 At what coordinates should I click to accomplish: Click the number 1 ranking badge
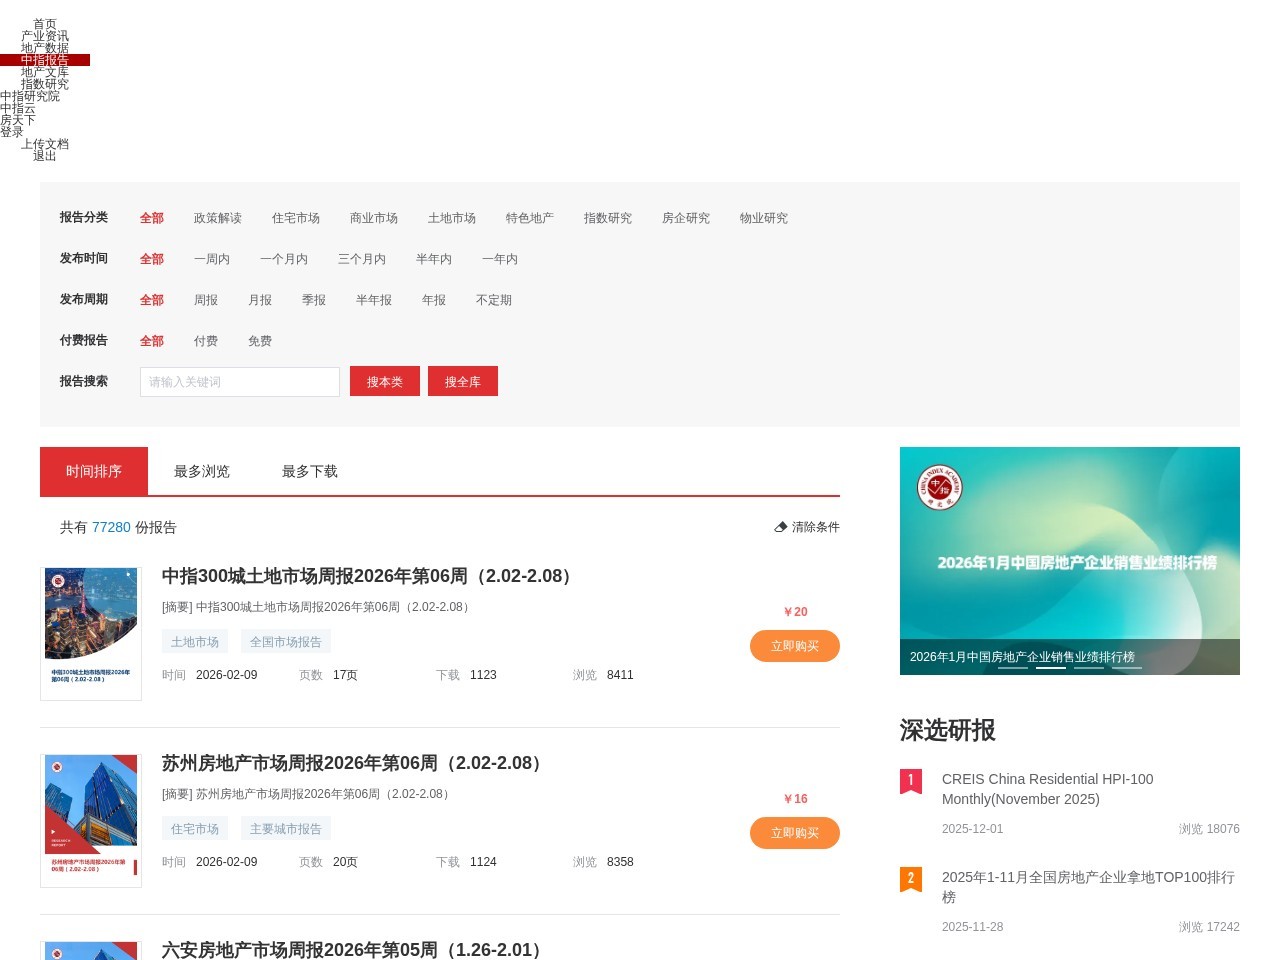coord(910,781)
